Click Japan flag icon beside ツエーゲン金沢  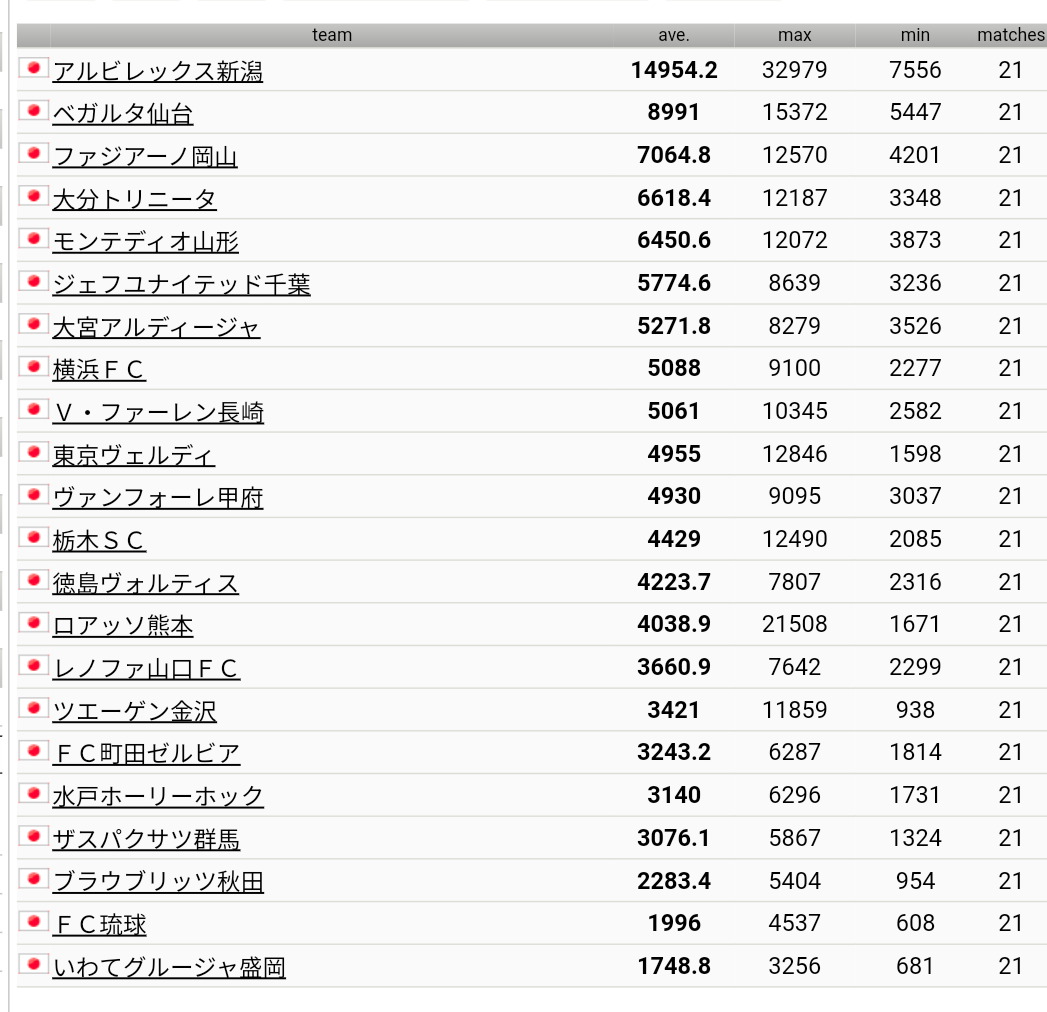pos(33,708)
